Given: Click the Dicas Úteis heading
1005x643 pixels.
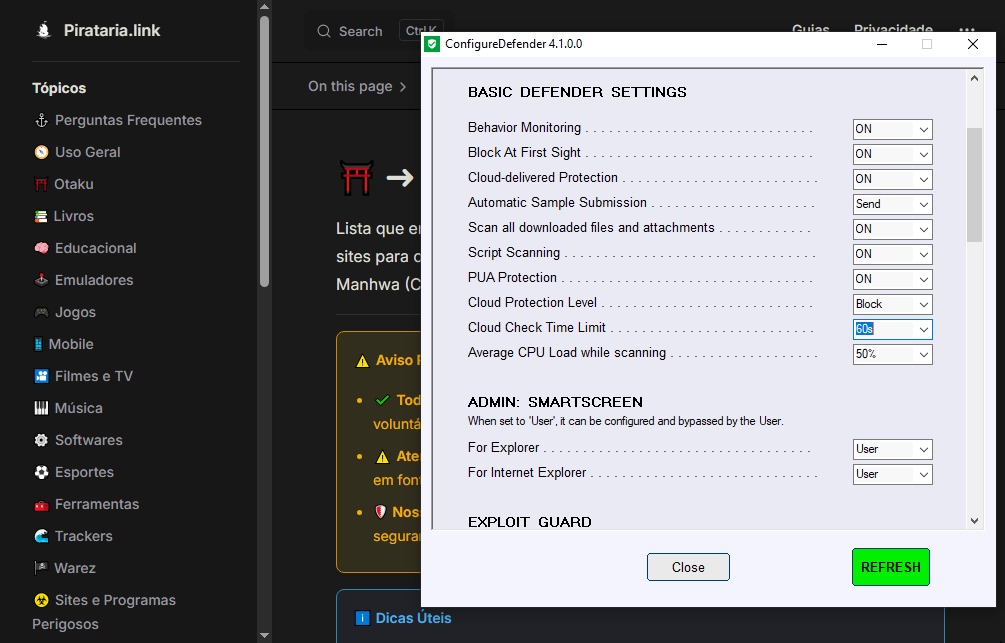Looking at the screenshot, I should (413, 618).
